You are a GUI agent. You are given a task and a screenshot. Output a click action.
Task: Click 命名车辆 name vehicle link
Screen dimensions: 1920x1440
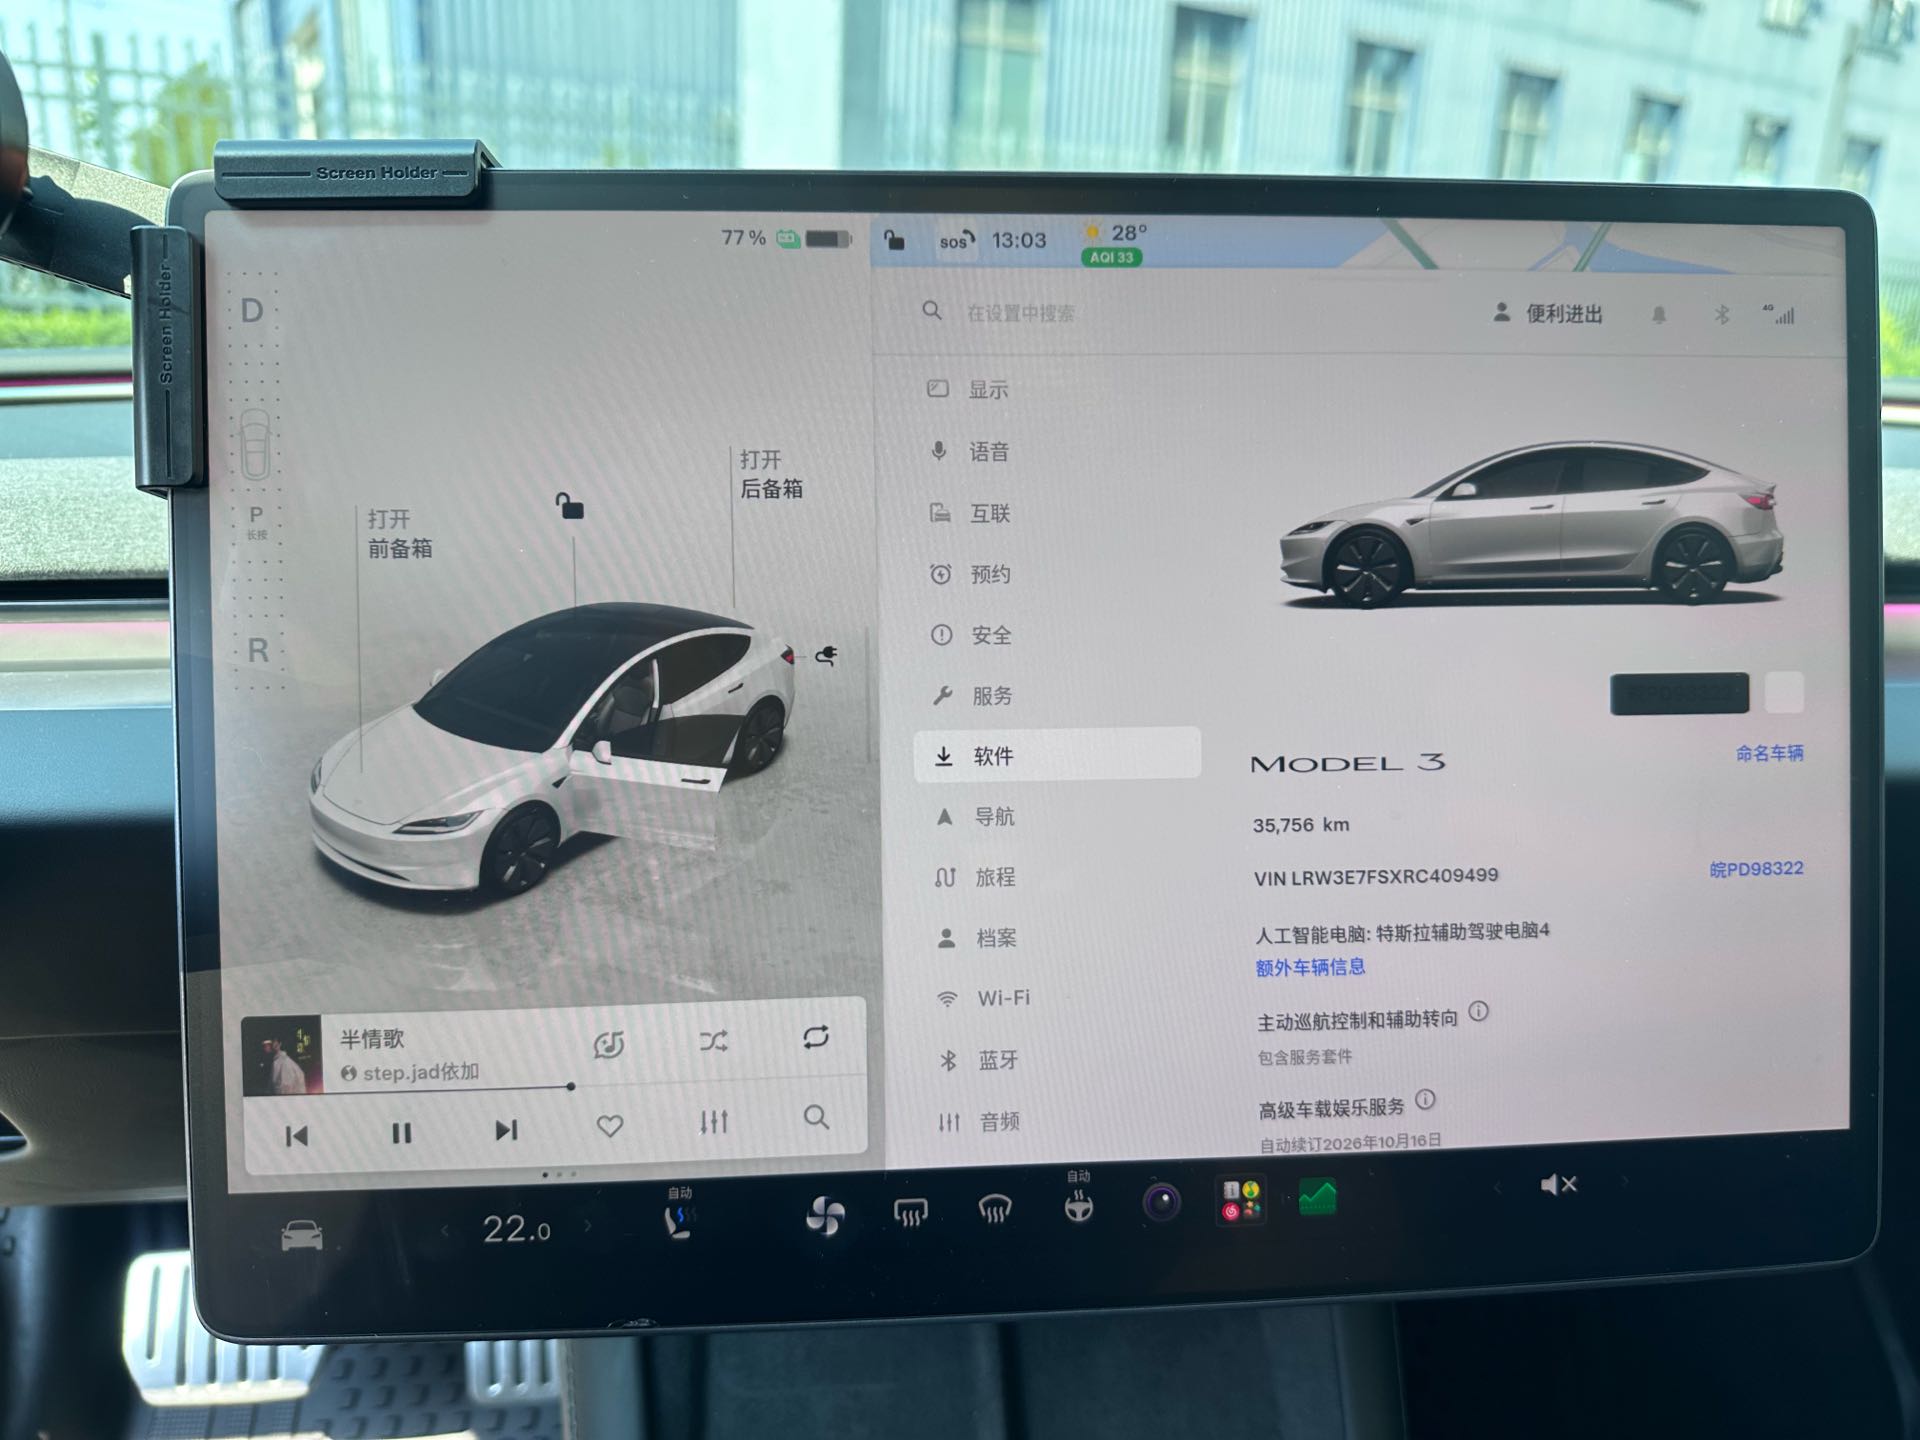pos(1769,753)
